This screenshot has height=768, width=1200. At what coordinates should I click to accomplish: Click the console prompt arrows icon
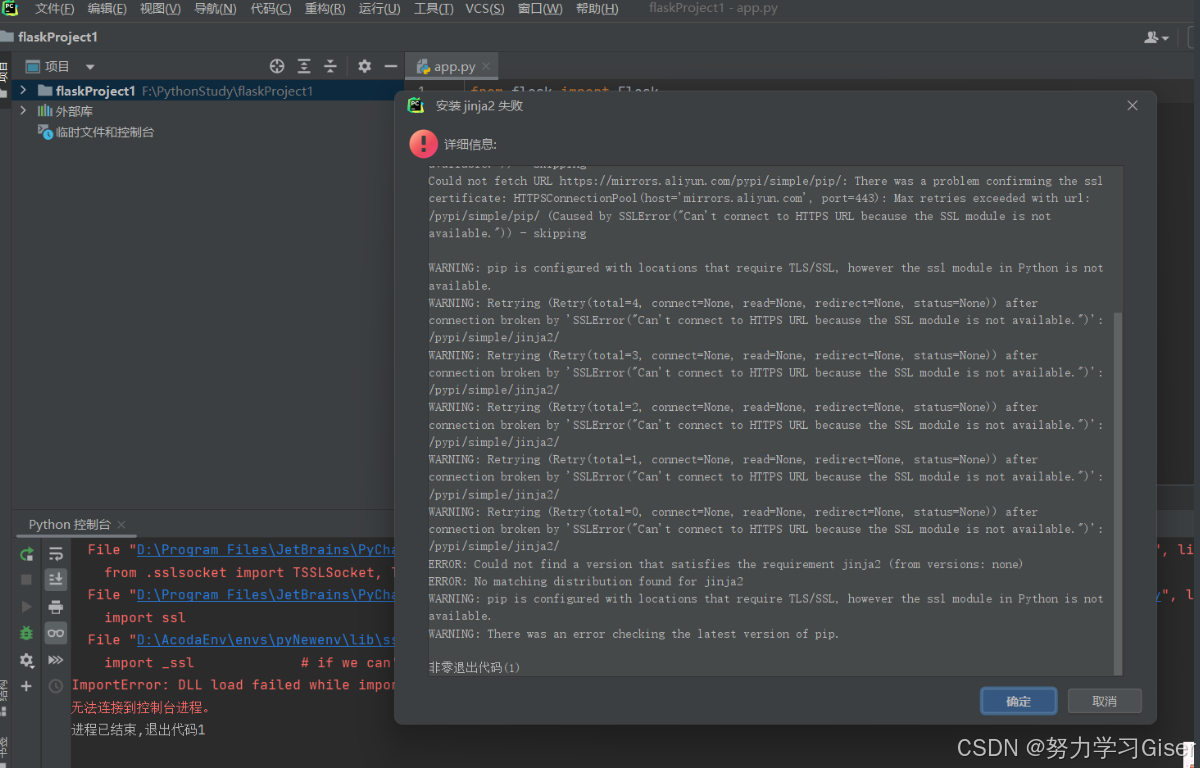click(56, 660)
